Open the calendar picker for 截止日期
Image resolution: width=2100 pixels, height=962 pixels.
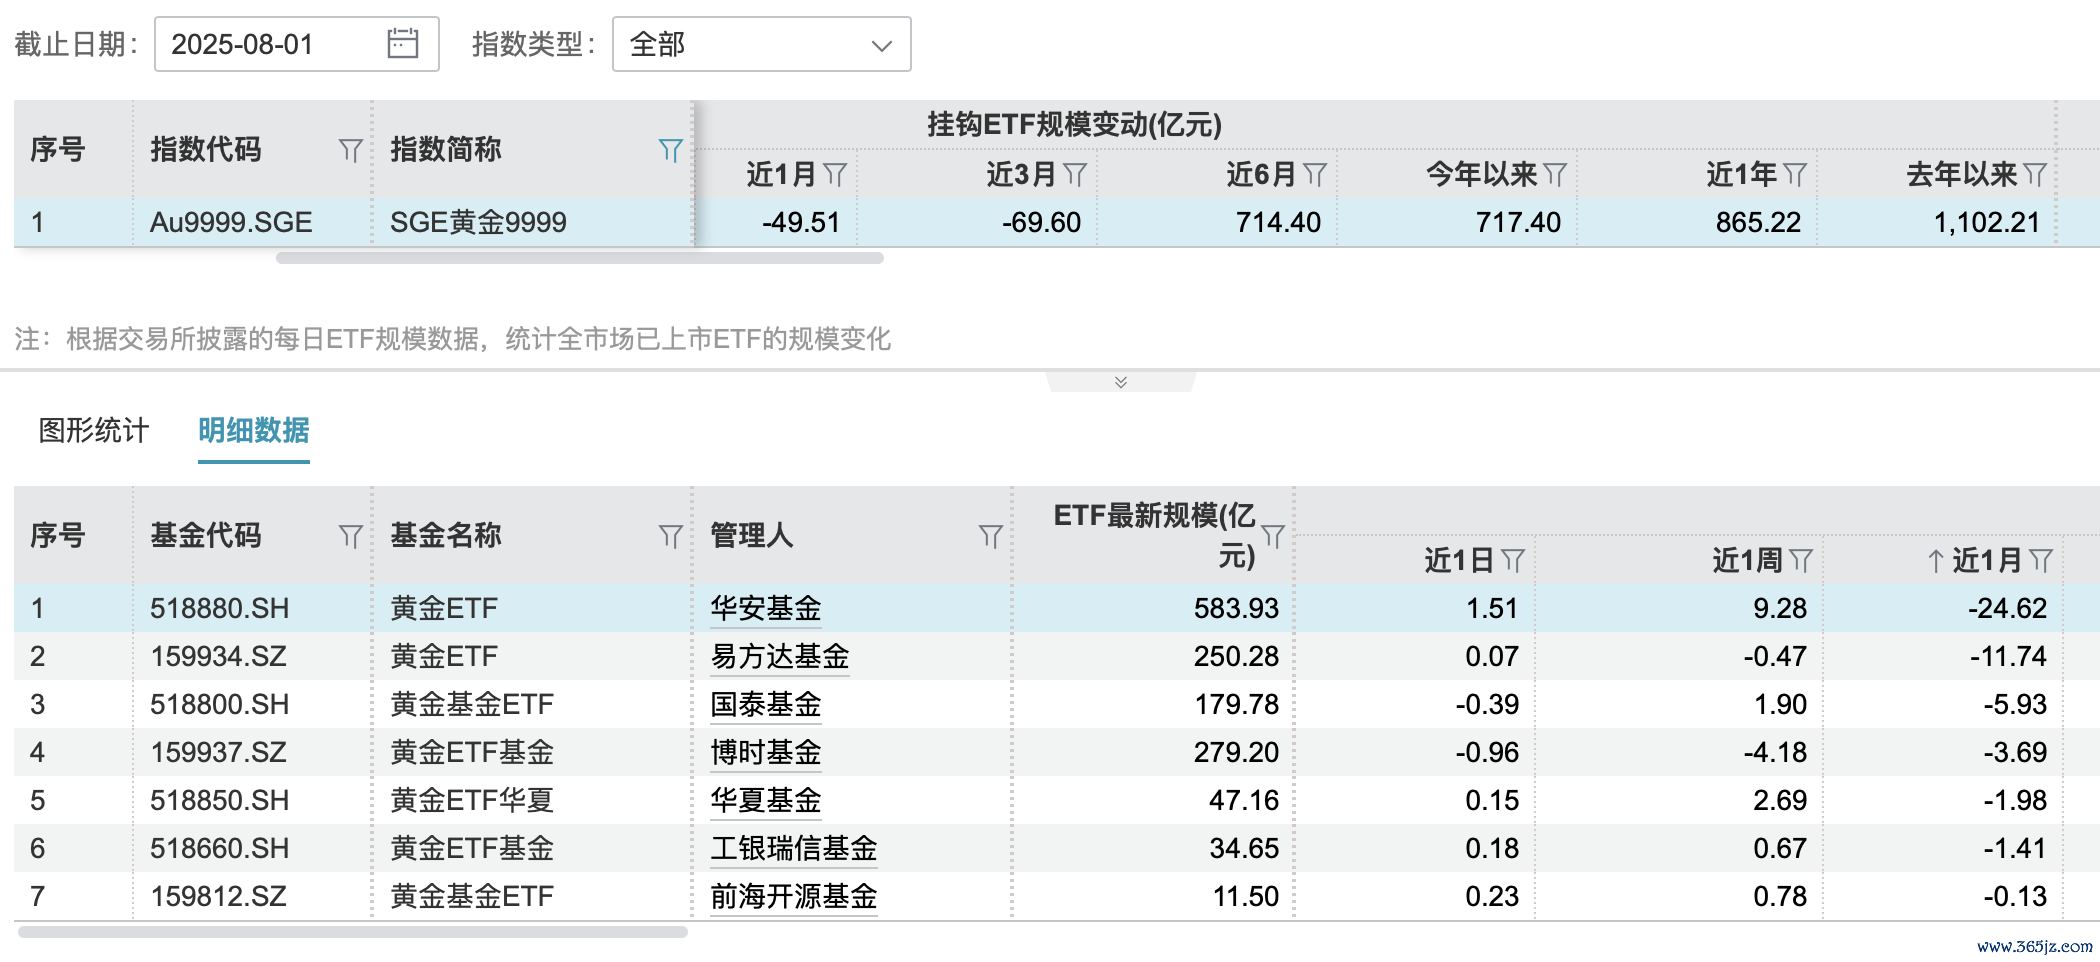tap(402, 44)
